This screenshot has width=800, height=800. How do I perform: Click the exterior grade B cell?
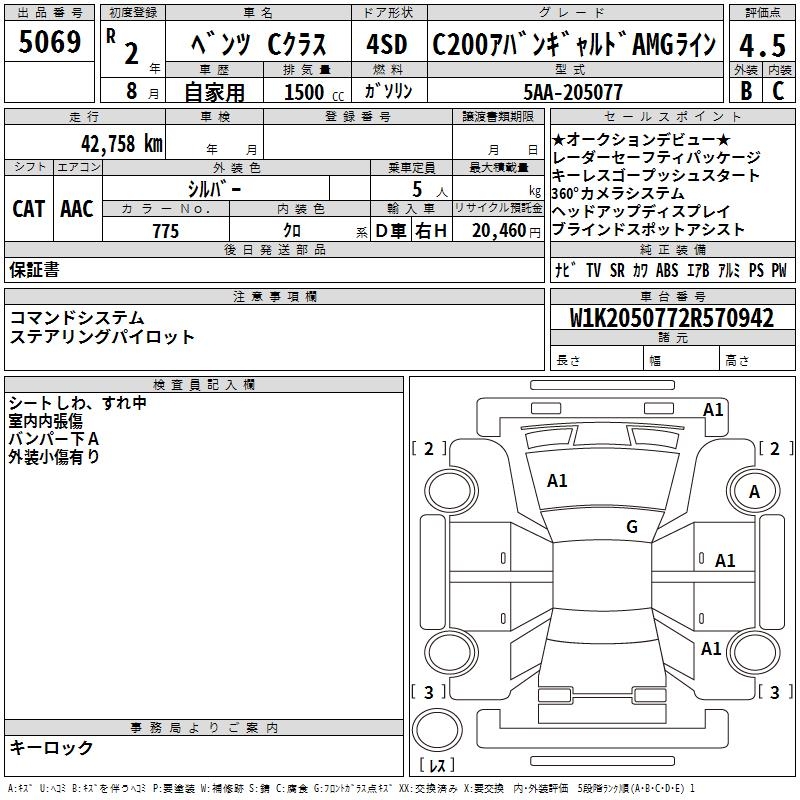[x=745, y=90]
